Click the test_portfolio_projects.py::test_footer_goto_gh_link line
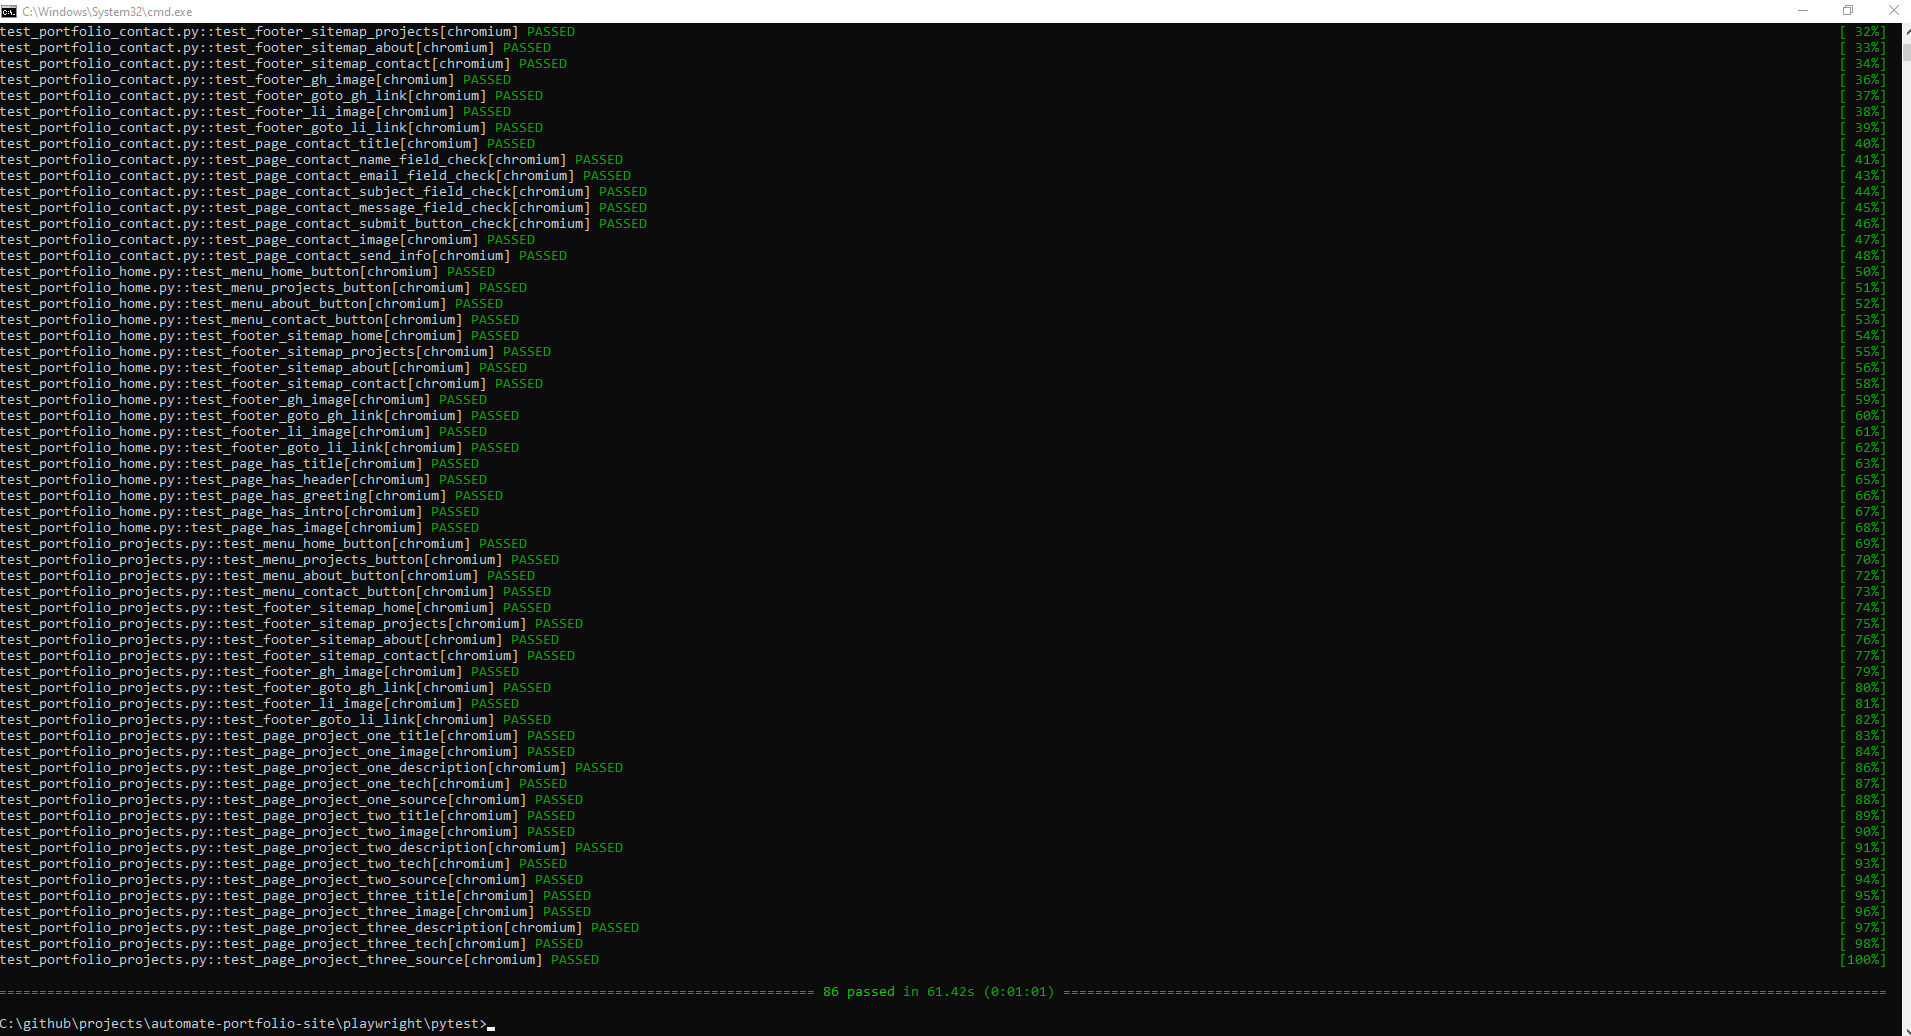Screen dimensions: 1911x1036 [x=275, y=688]
